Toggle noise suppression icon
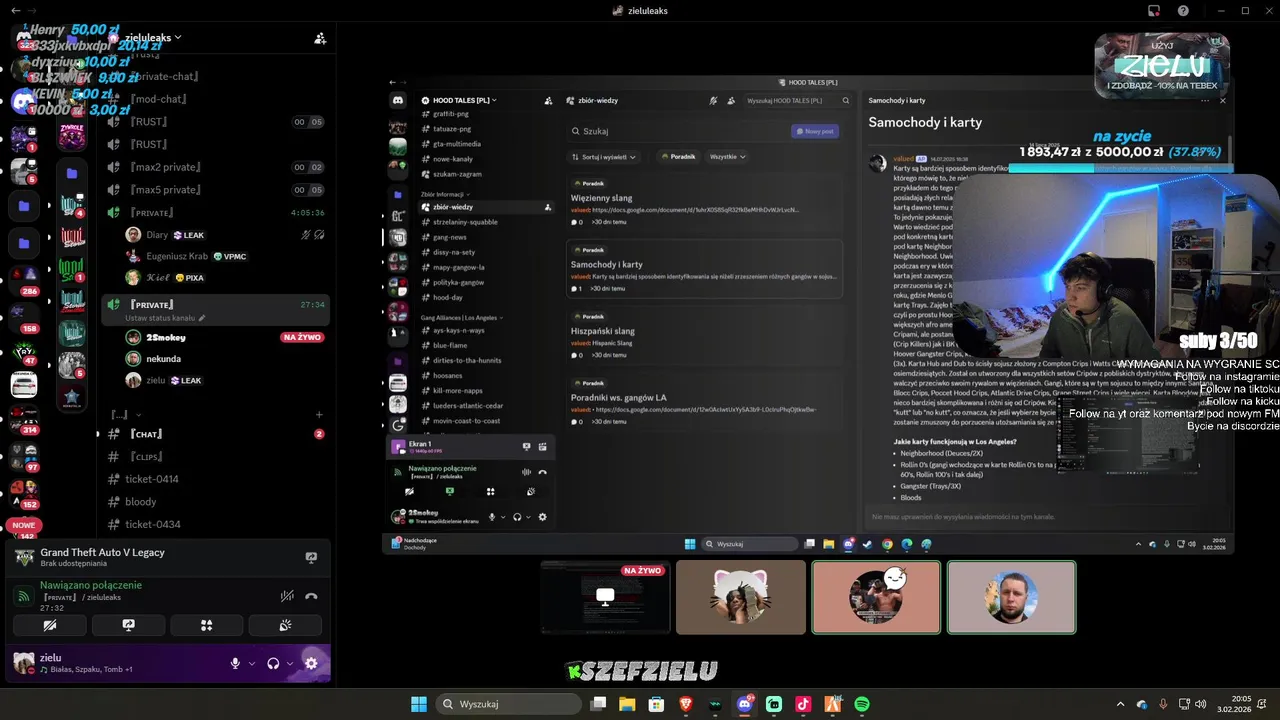The width and height of the screenshot is (1280, 720). pyautogui.click(x=287, y=596)
